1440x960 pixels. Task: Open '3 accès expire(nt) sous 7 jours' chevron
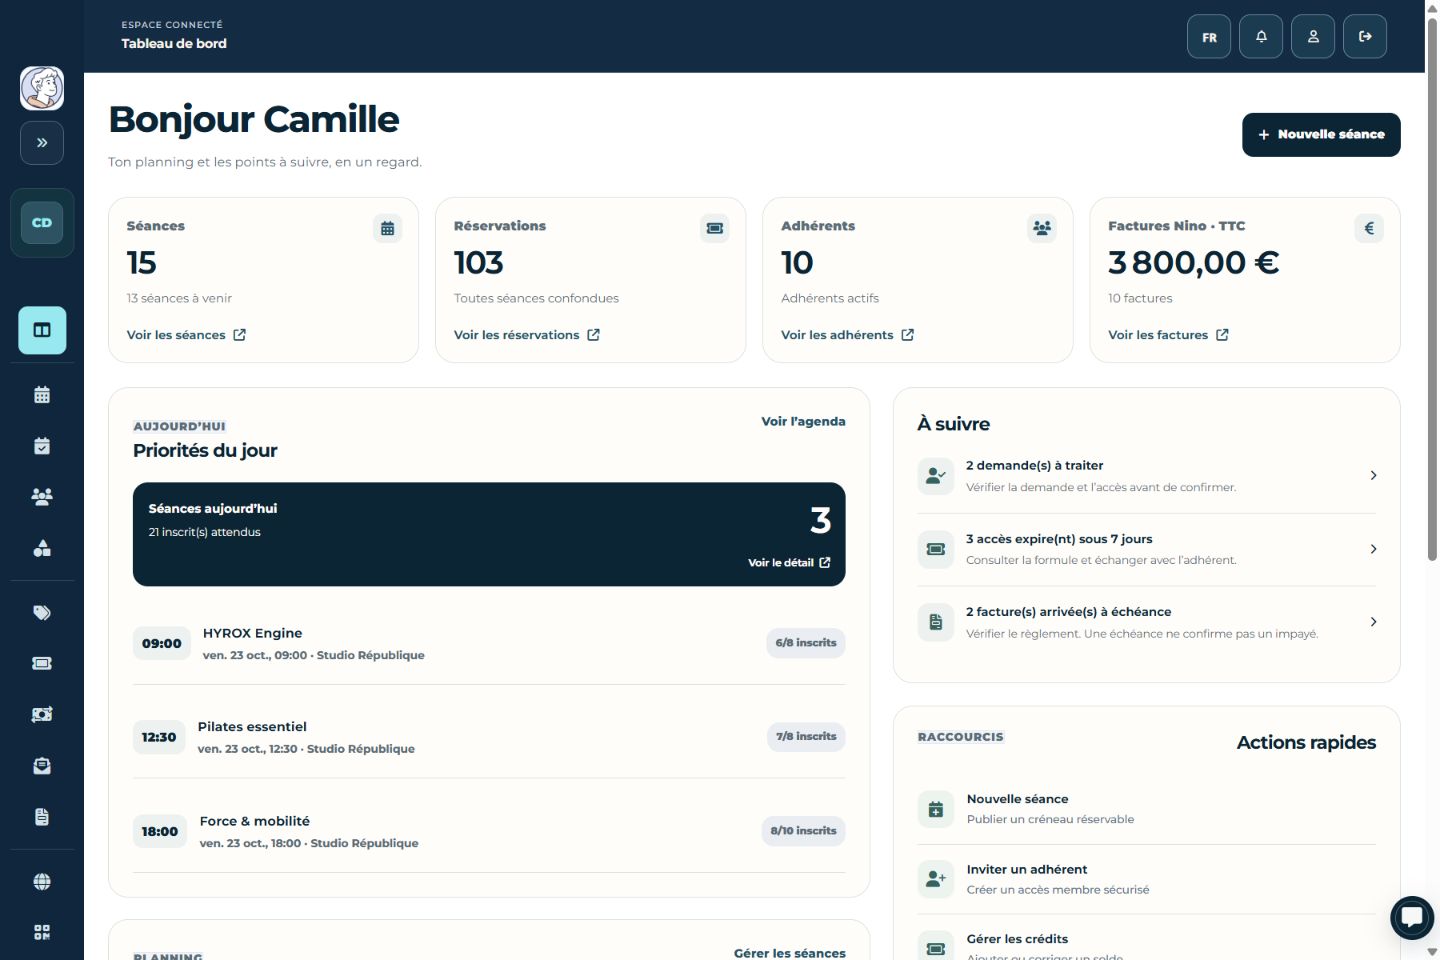pos(1373,549)
